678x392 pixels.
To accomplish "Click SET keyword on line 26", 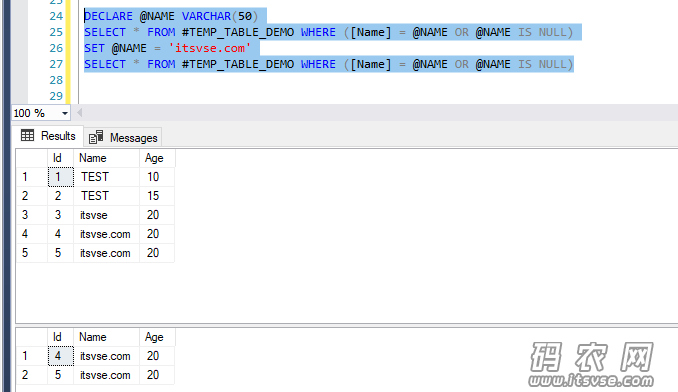I will [94, 48].
